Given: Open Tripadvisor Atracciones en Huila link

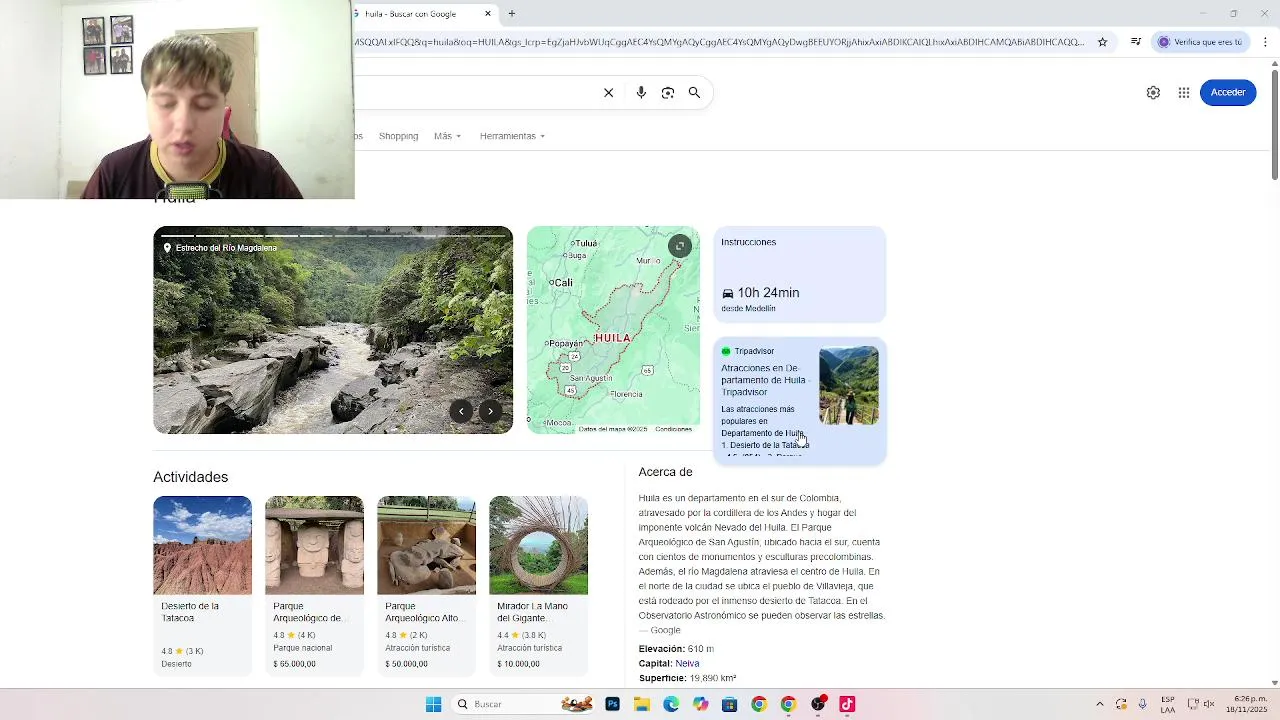Looking at the screenshot, I should click(x=763, y=380).
